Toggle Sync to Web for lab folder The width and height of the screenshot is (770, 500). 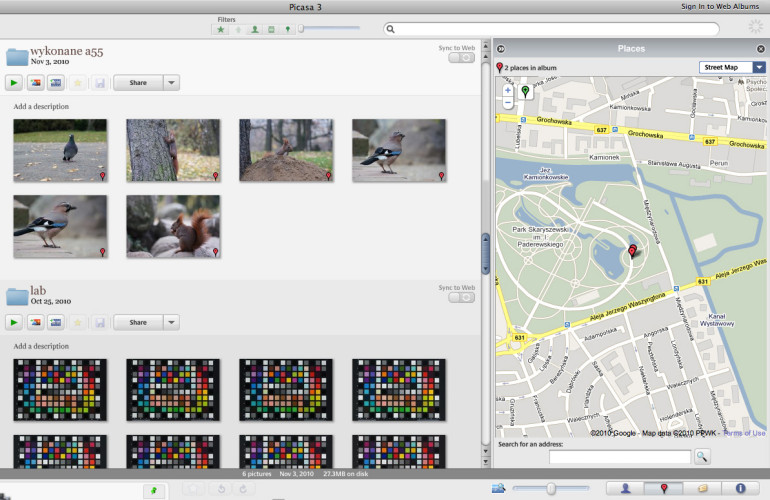(x=462, y=297)
